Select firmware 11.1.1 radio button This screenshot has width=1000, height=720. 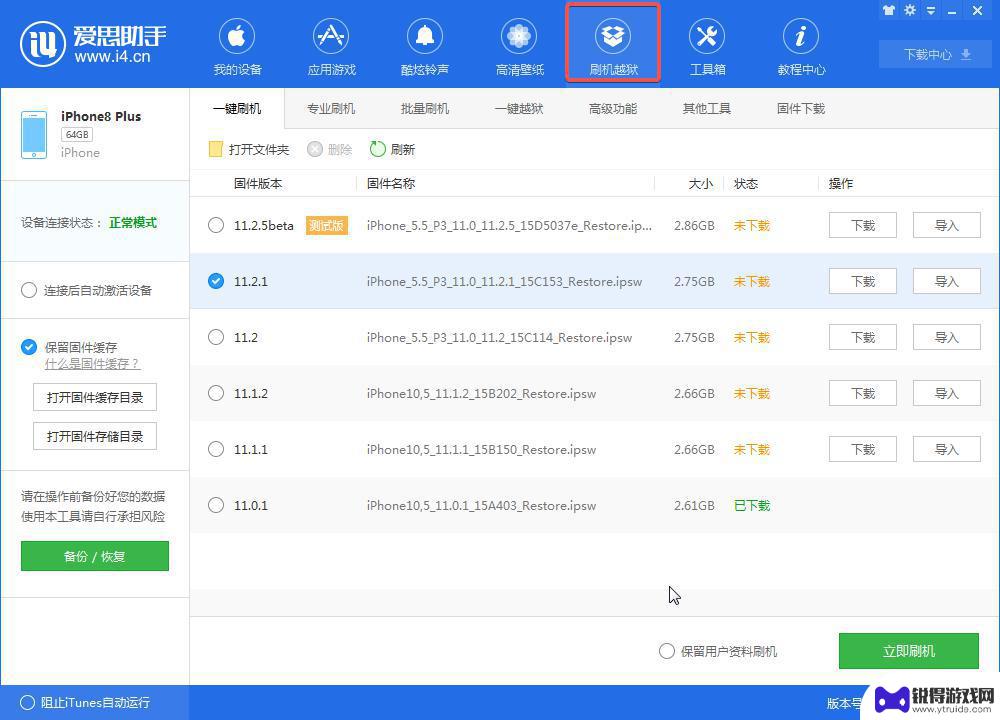(216, 449)
